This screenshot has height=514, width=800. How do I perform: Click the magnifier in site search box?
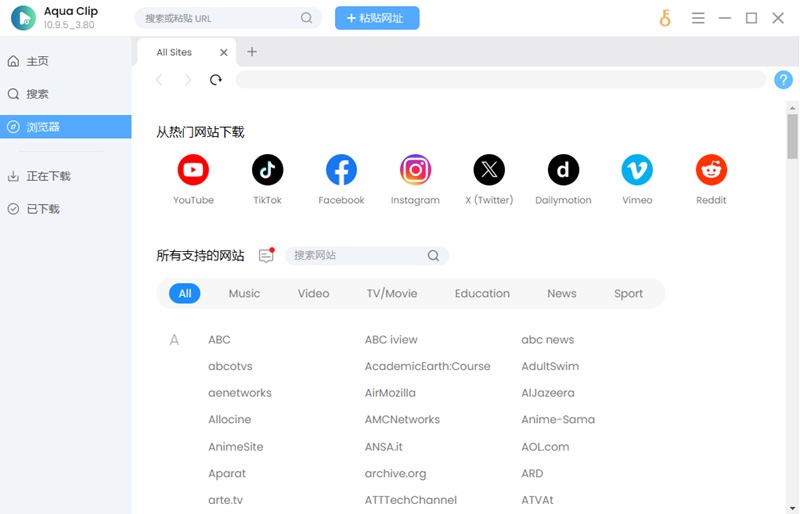pyautogui.click(x=433, y=255)
